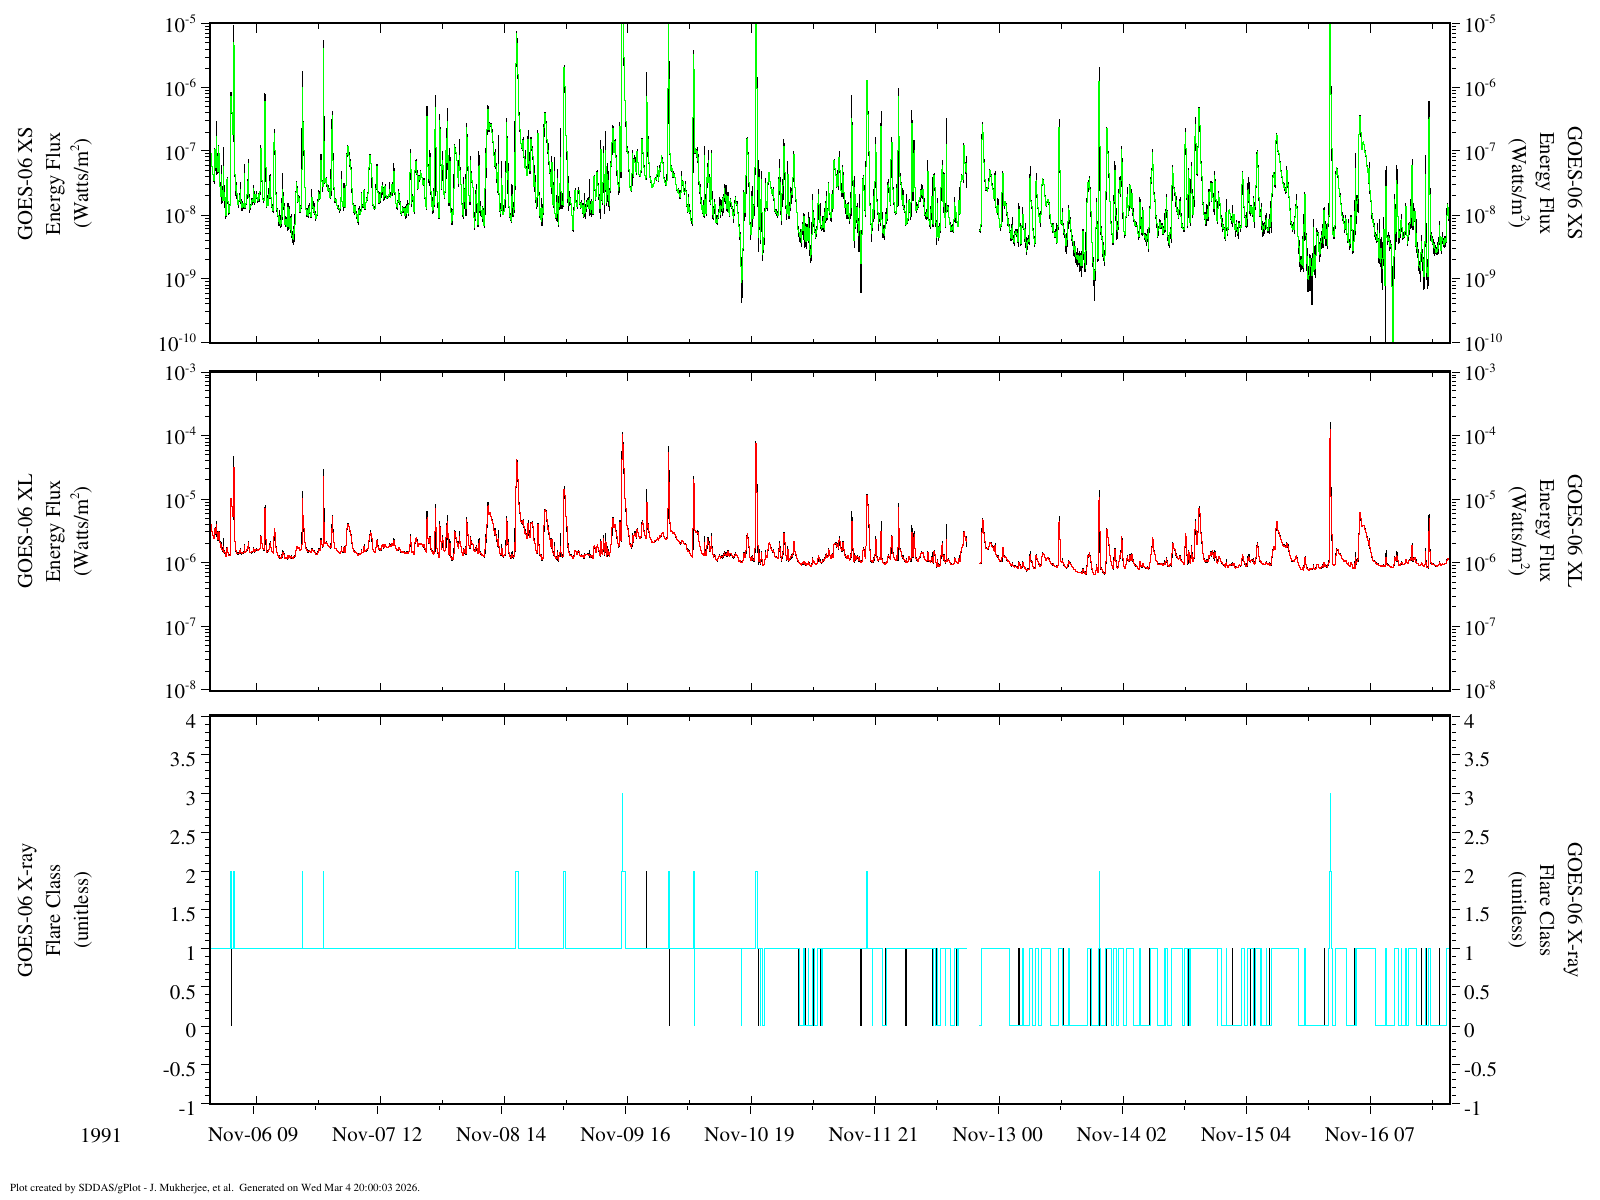Select the right-side X-ray Flare Class title
The height and width of the screenshot is (1200, 1600).
[1545, 910]
